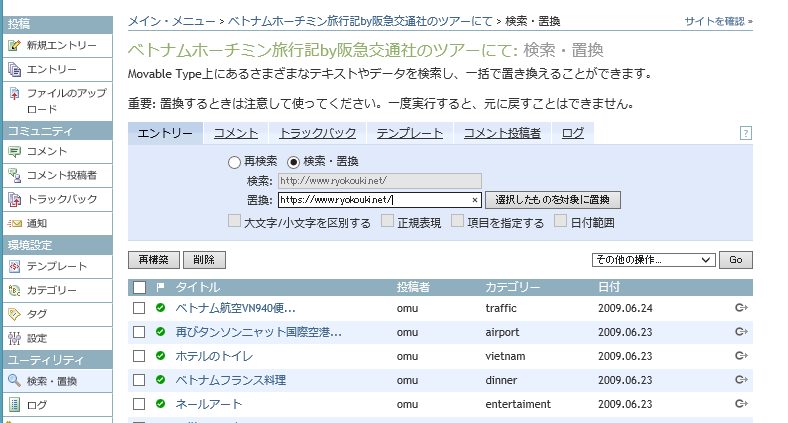Click the コメント speech bubble icon
Image resolution: width=788 pixels, height=423 pixels.
[14, 152]
